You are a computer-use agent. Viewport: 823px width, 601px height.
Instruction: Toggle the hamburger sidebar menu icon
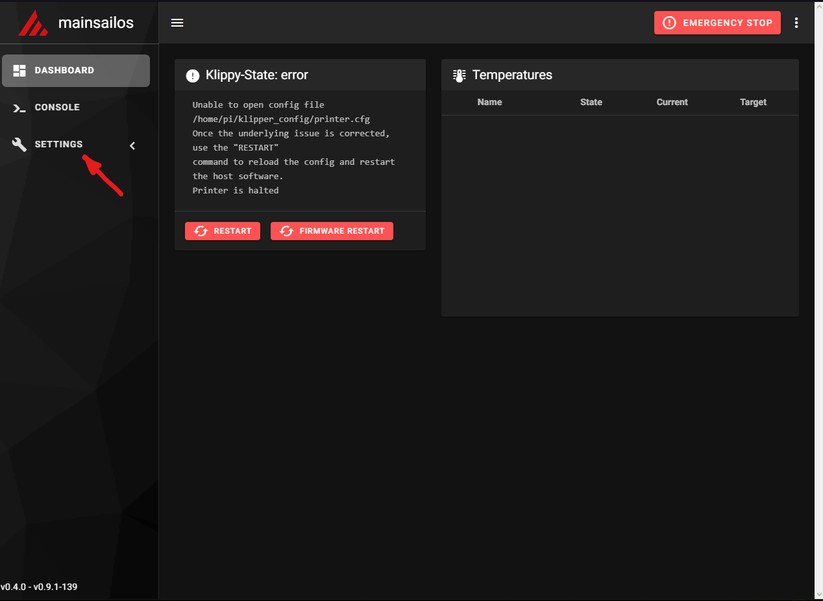177,23
